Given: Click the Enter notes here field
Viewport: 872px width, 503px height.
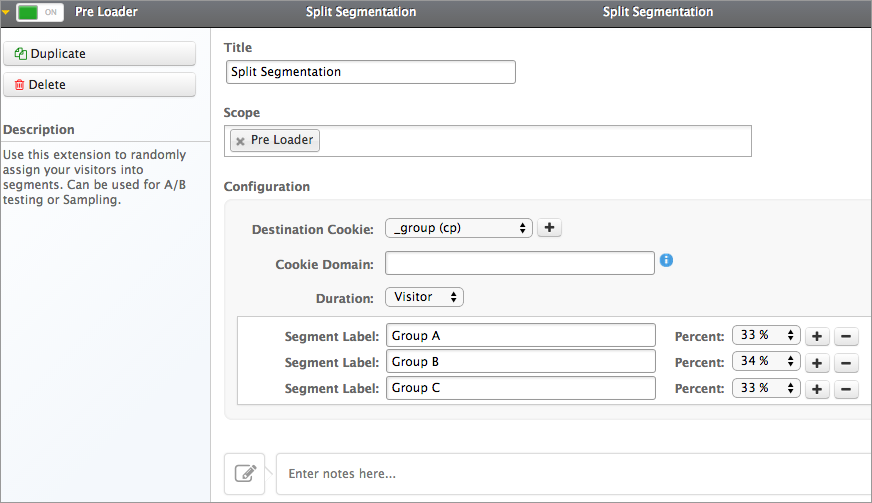Looking at the screenshot, I should (572, 473).
